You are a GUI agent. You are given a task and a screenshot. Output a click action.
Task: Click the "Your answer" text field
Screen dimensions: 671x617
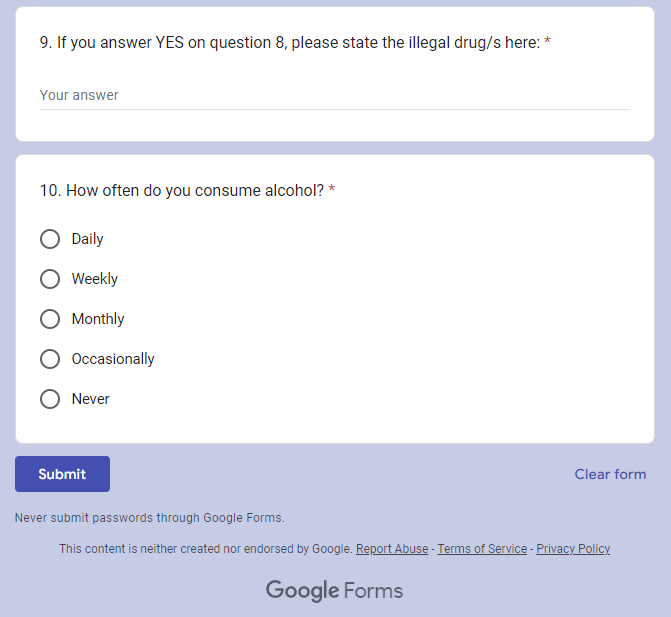click(334, 96)
